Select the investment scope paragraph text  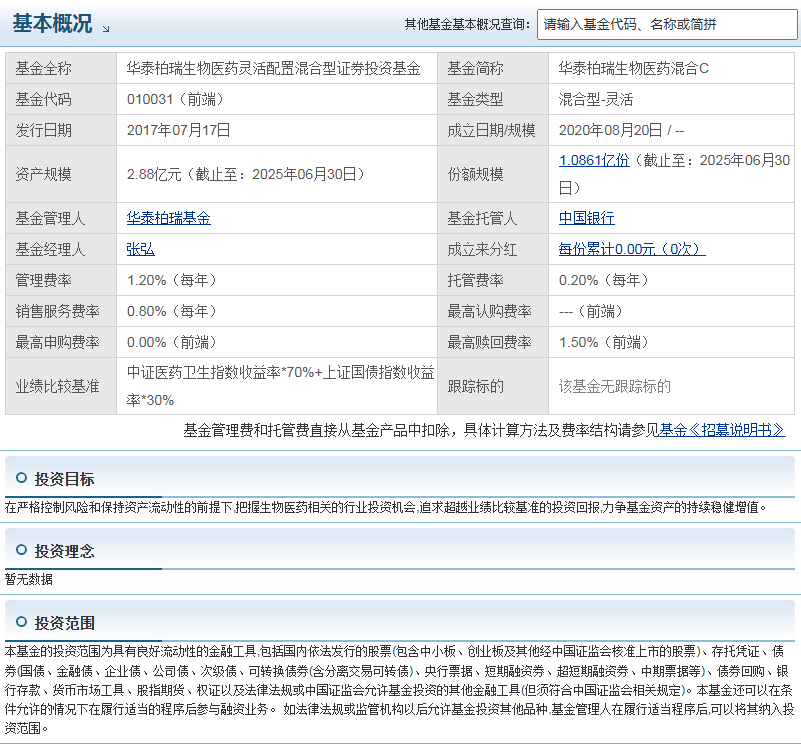click(x=399, y=690)
